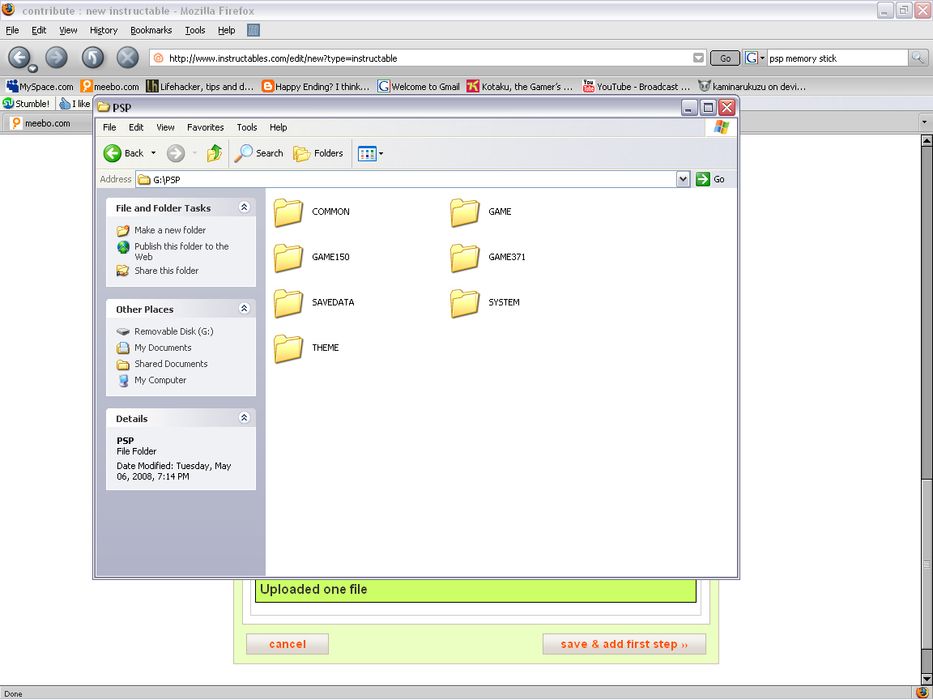Select the SYSTEM folder icon
This screenshot has width=933, height=700.
coord(465,303)
